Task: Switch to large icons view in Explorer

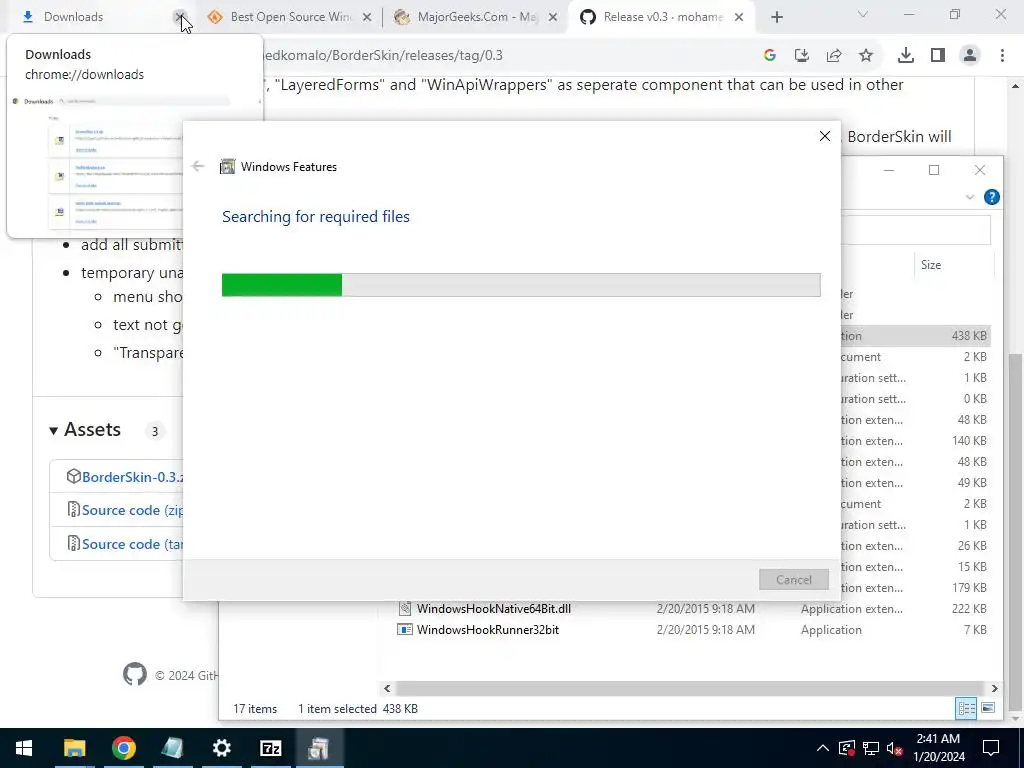Action: (x=988, y=709)
